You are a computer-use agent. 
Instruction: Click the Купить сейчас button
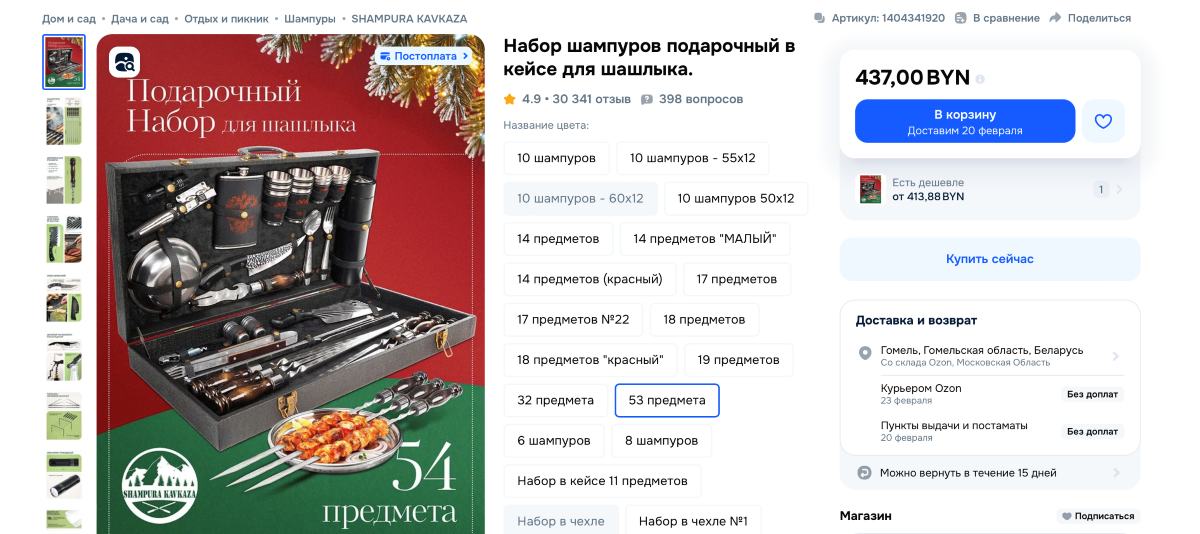click(x=990, y=259)
